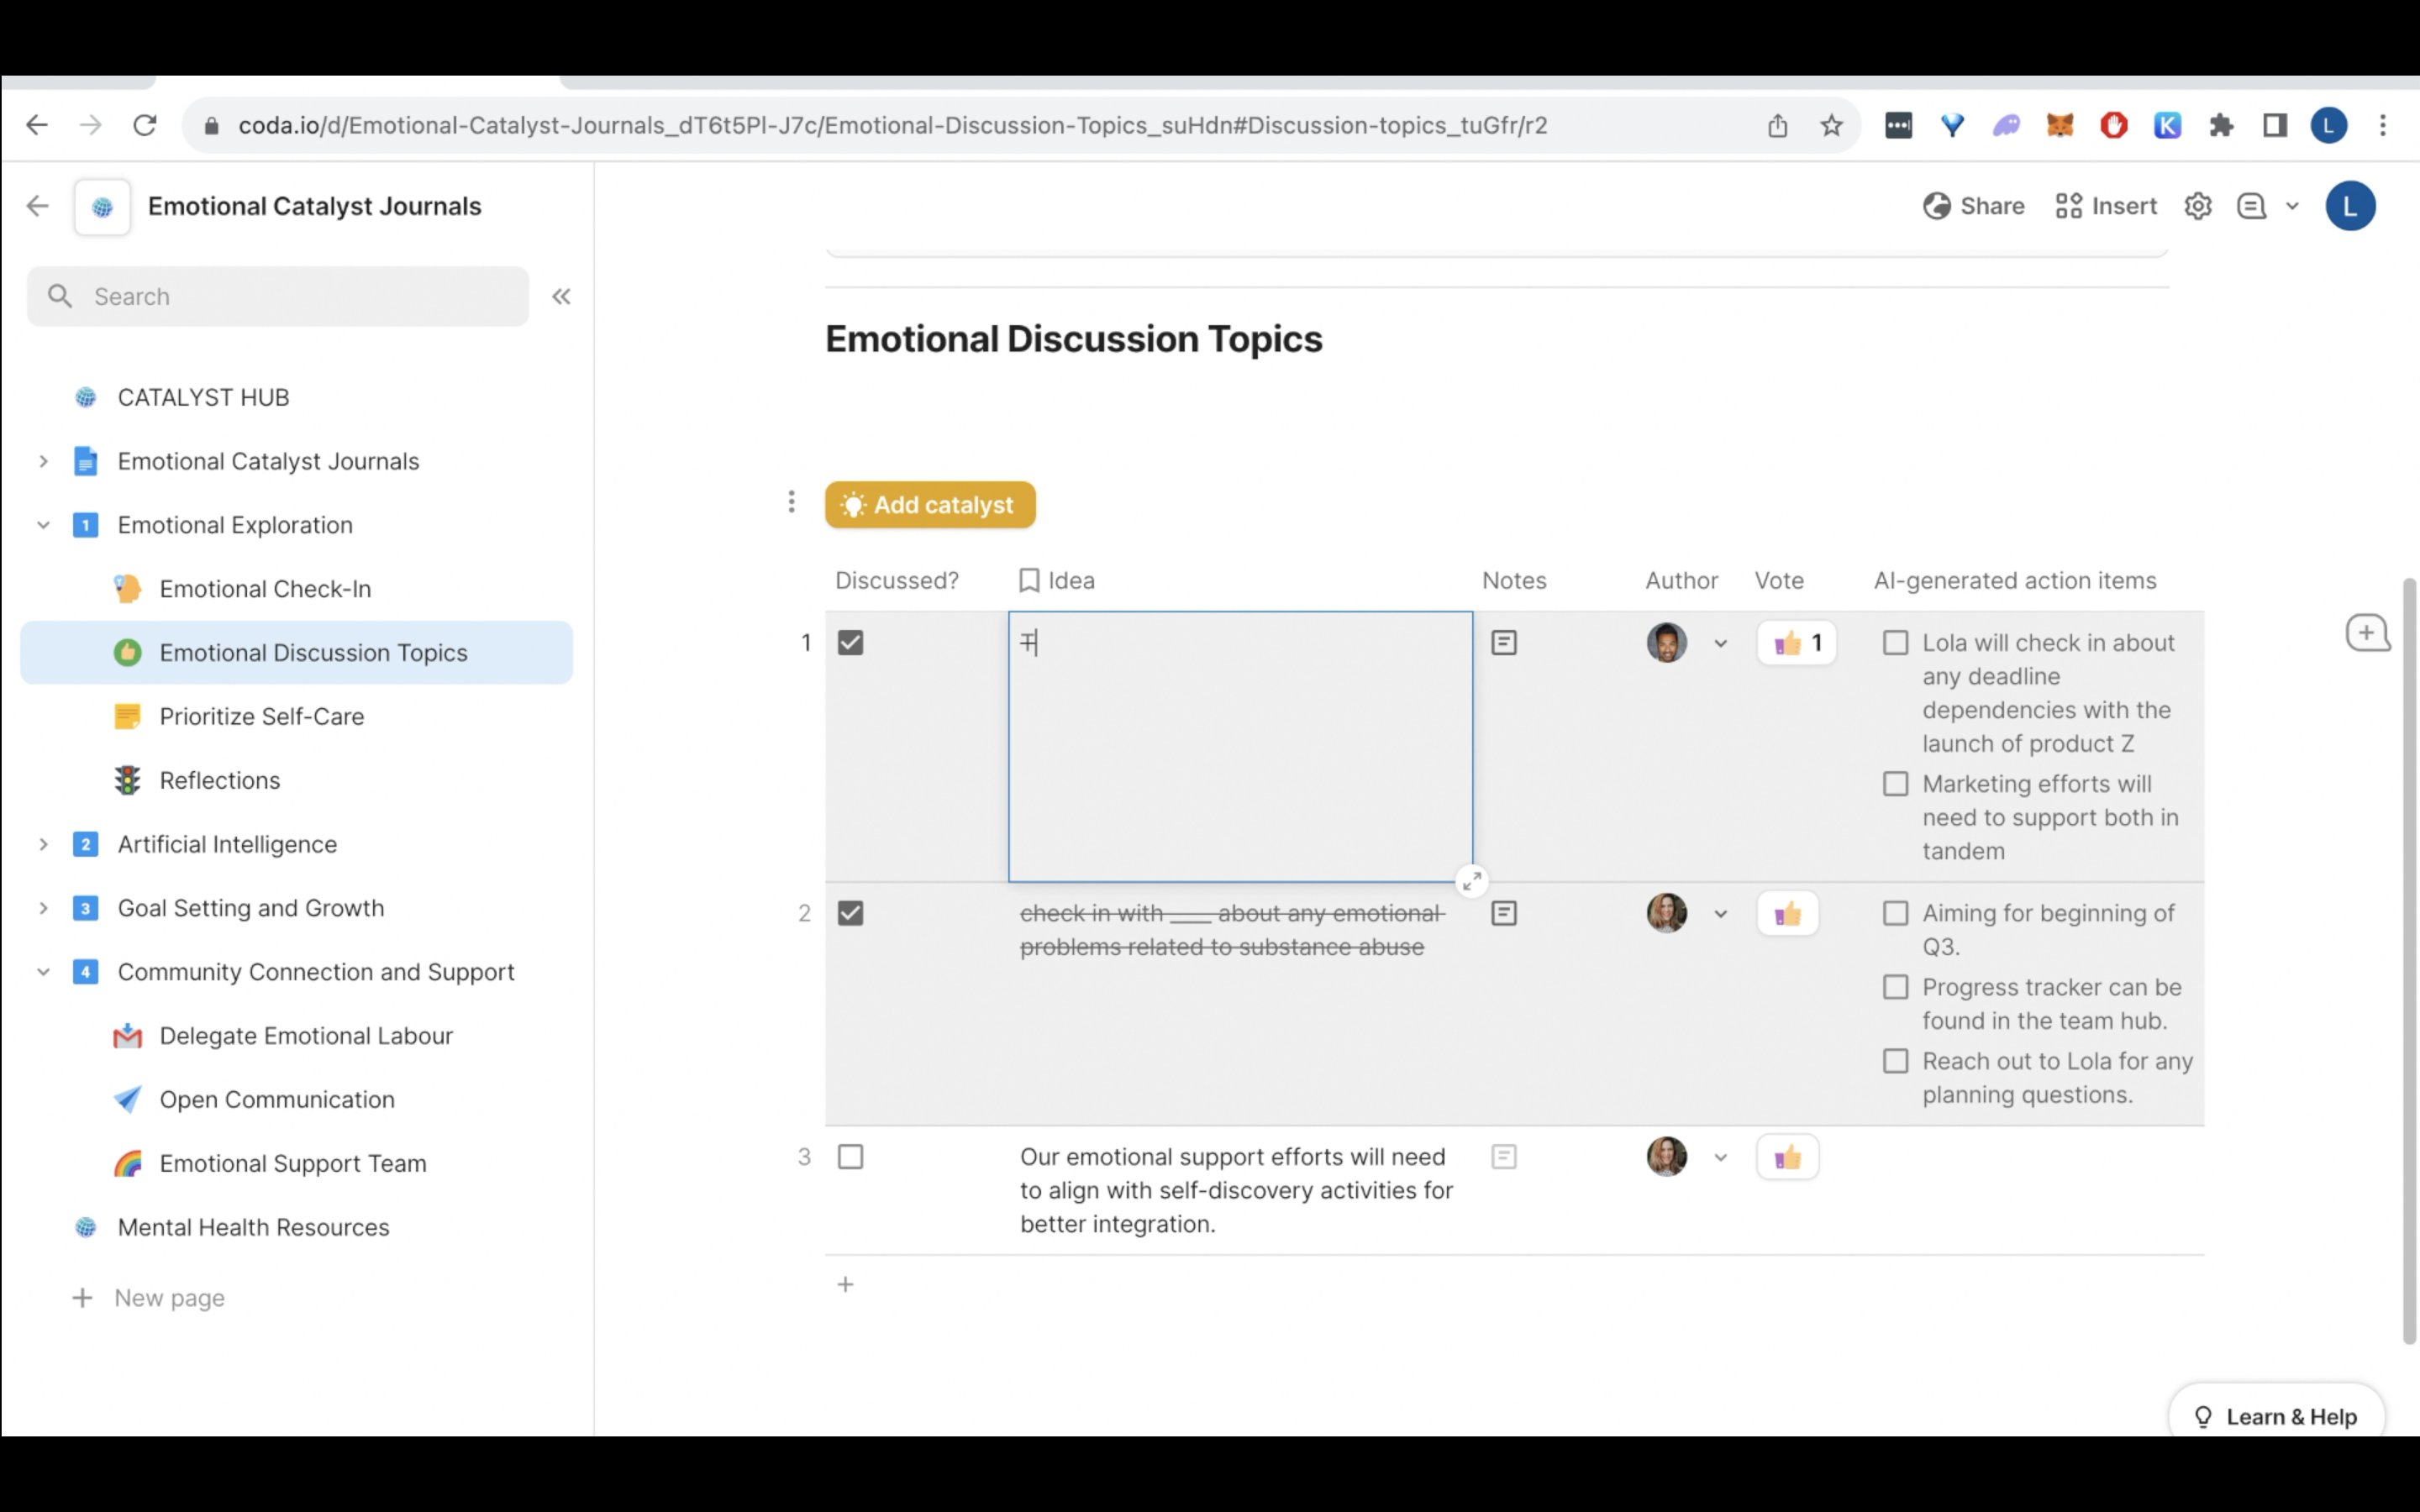
Task: Open the Emotional Check-In page
Action: coord(265,589)
